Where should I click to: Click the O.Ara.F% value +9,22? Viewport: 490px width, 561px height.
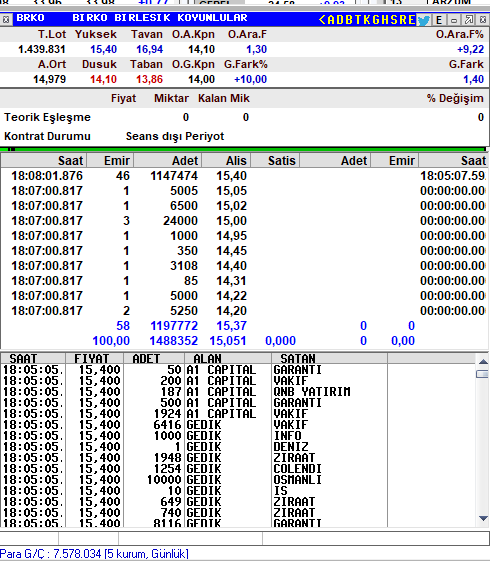(x=470, y=49)
